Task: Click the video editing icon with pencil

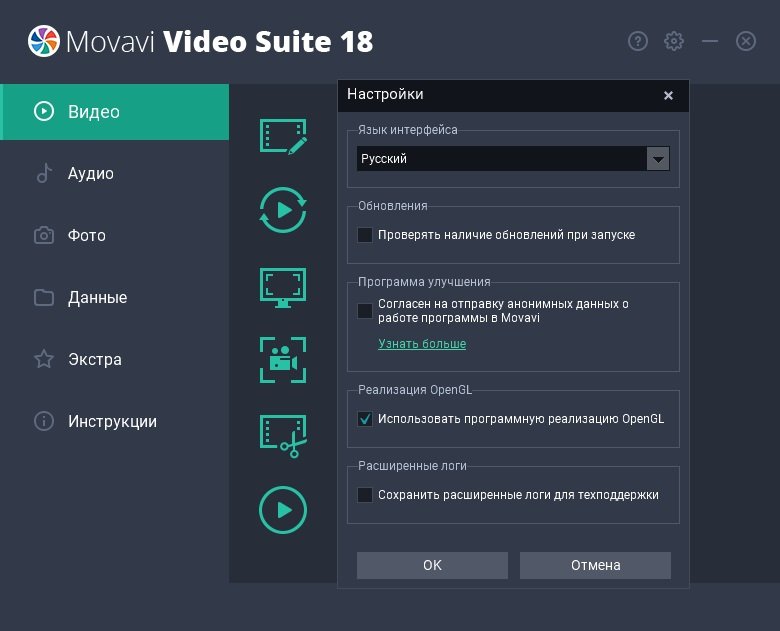Action: coord(283,136)
